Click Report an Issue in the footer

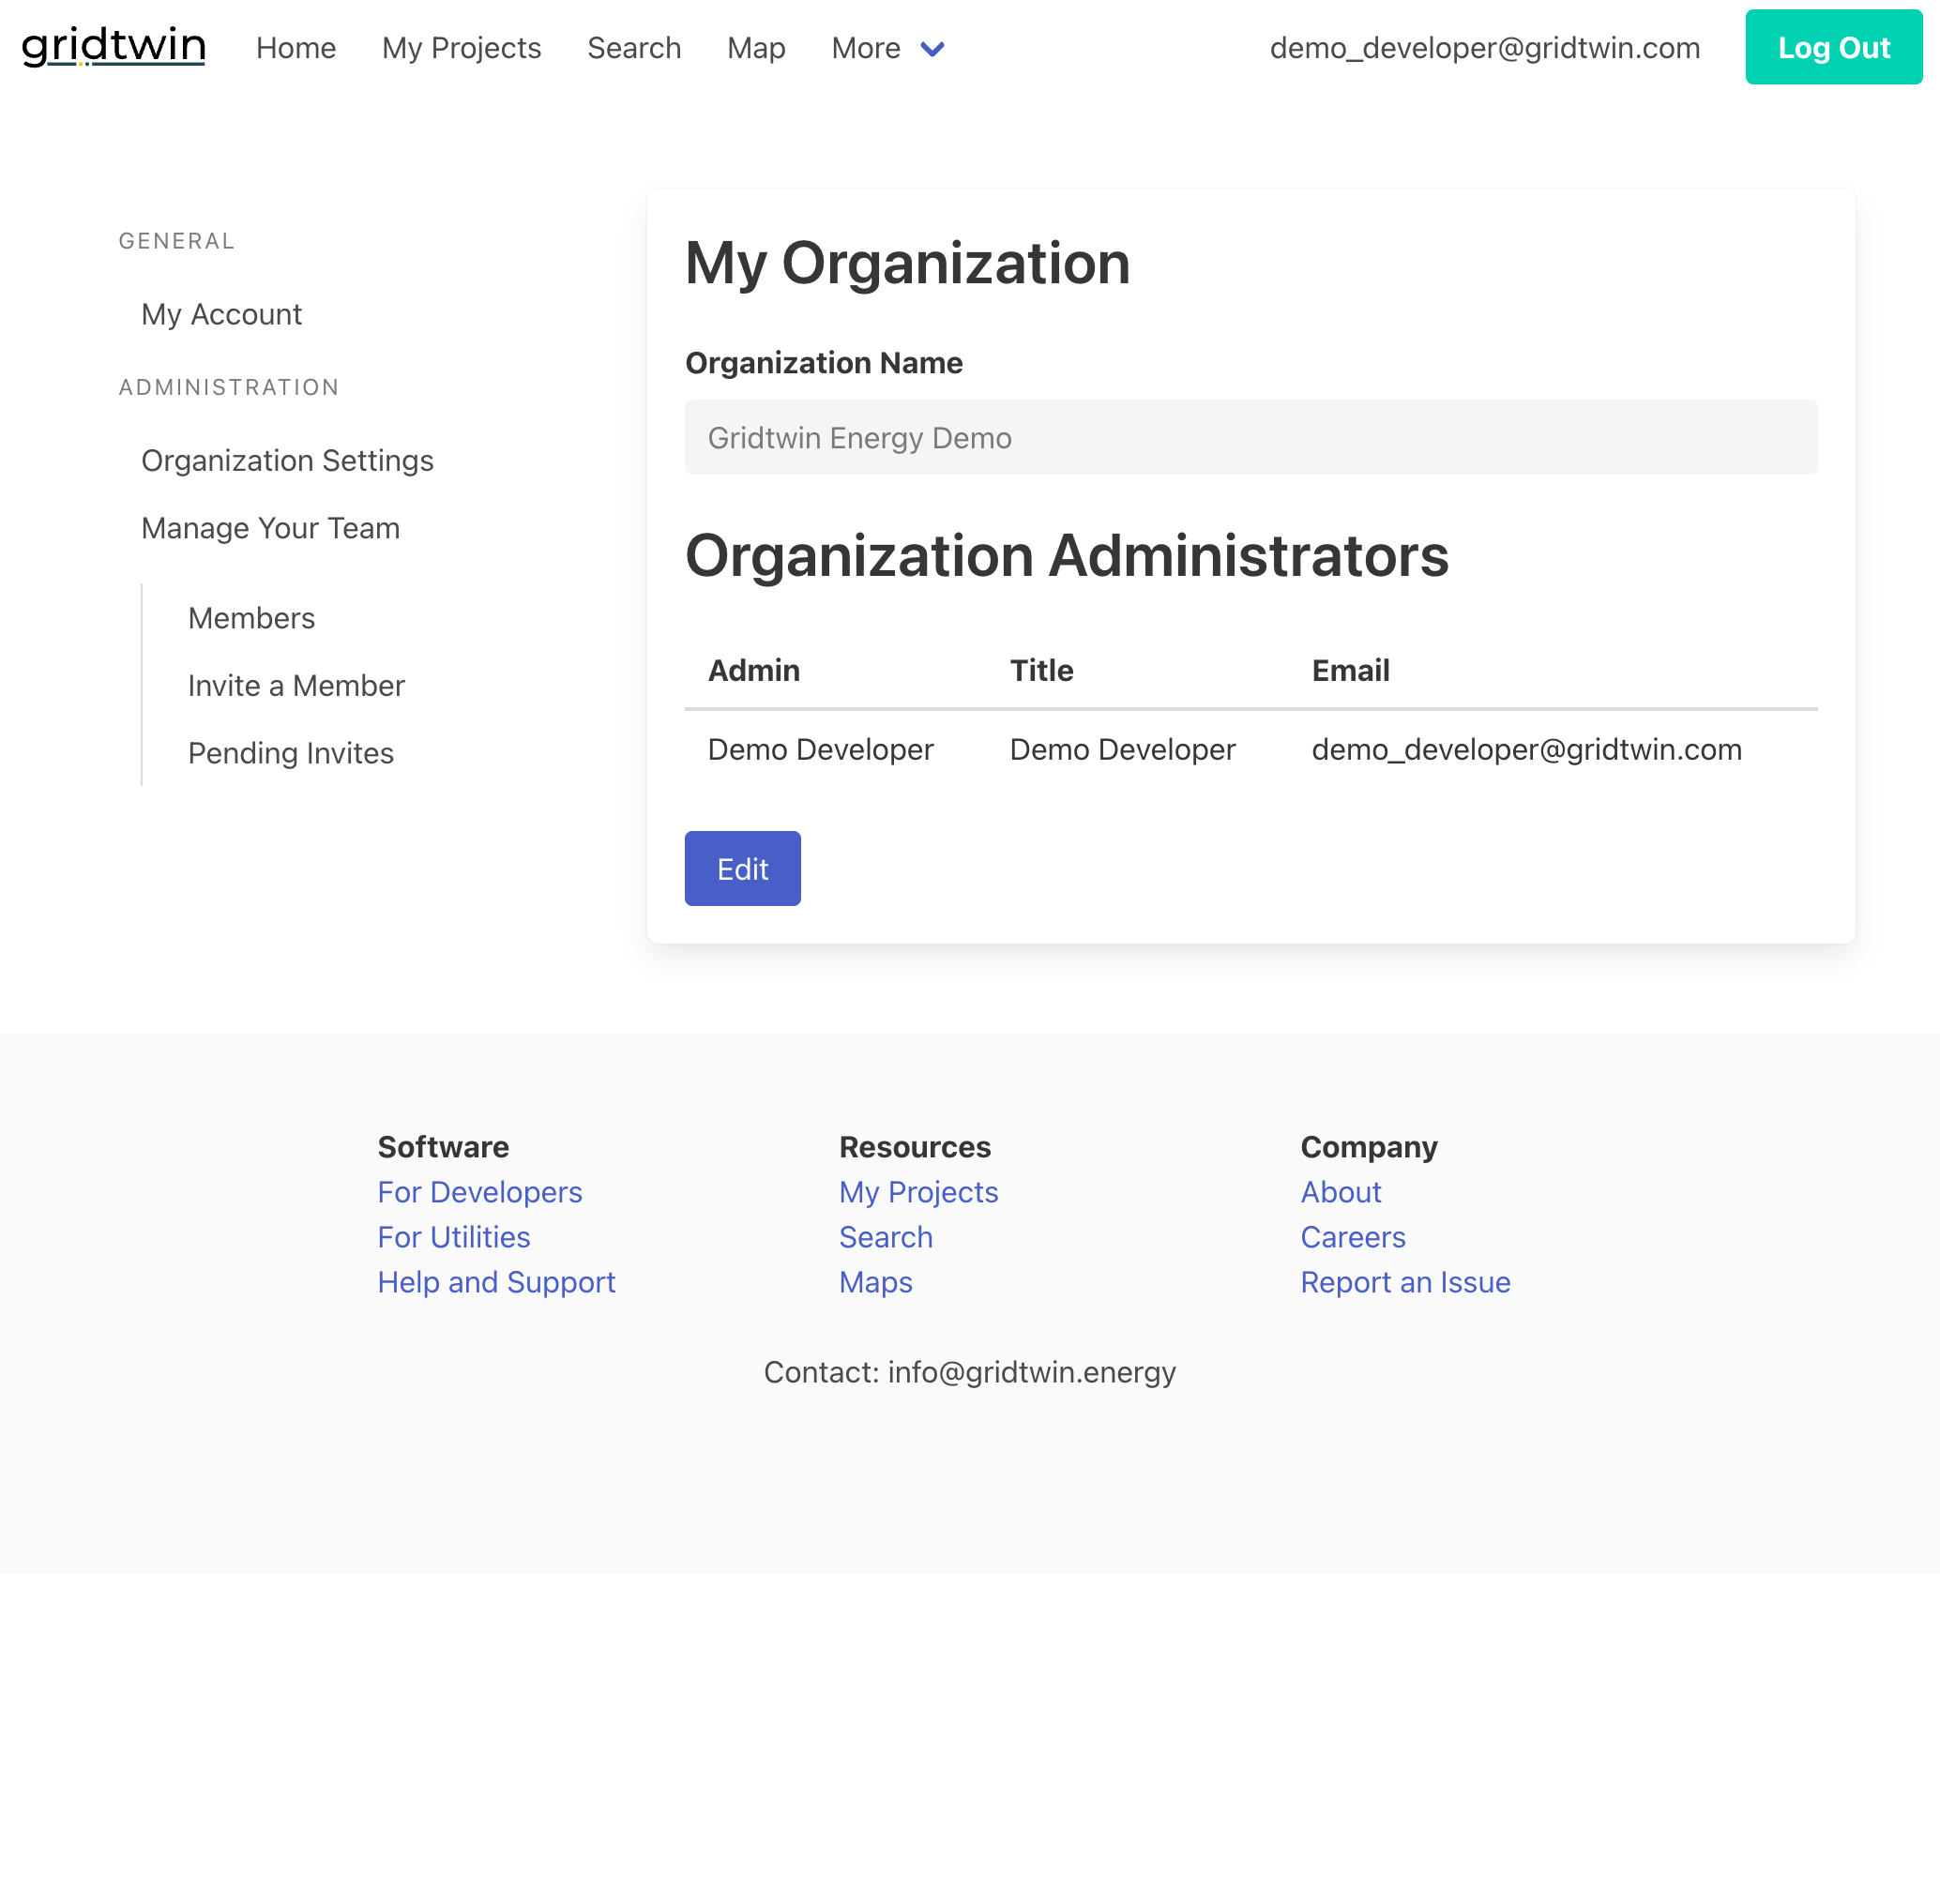(x=1405, y=1281)
